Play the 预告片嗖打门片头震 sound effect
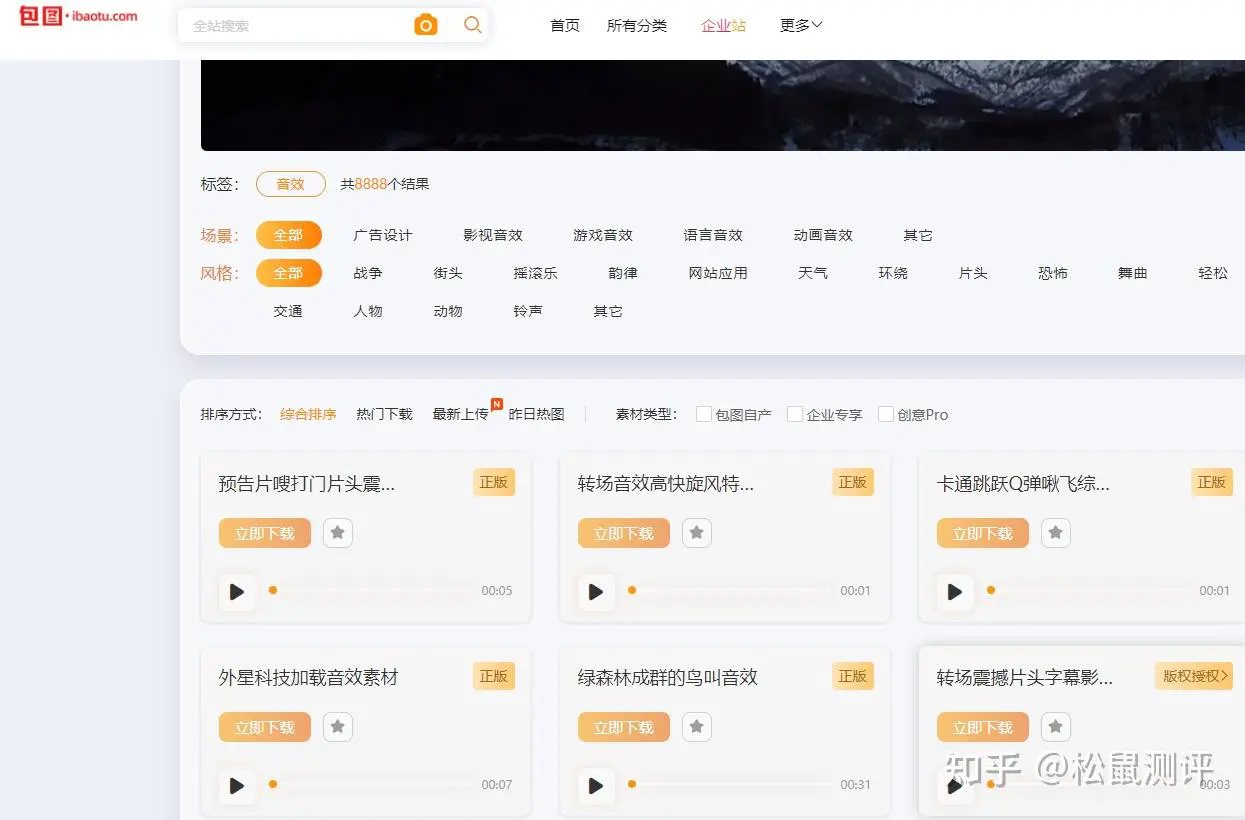 tap(237, 592)
